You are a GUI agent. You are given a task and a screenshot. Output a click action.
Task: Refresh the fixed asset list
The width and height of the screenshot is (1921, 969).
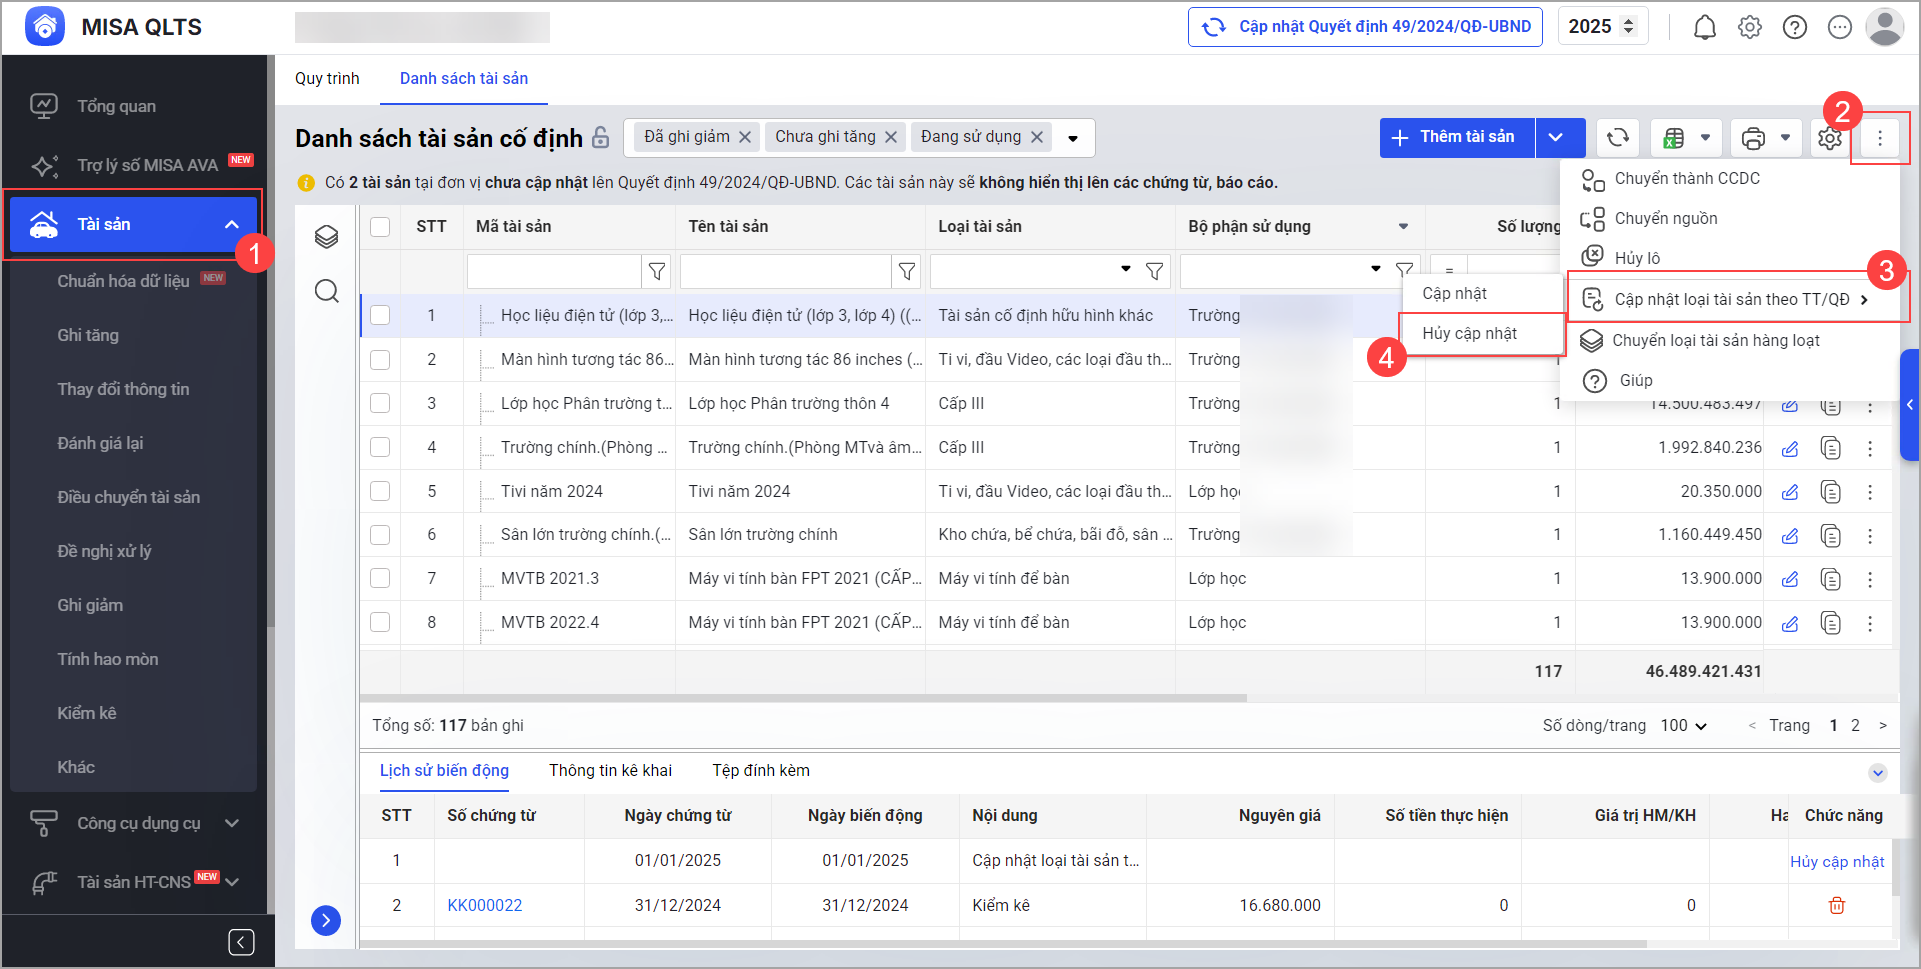[1617, 138]
